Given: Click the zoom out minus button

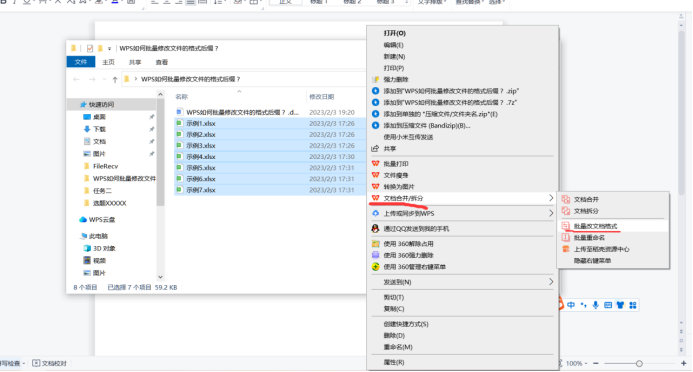Looking at the screenshot, I should (x=596, y=364).
